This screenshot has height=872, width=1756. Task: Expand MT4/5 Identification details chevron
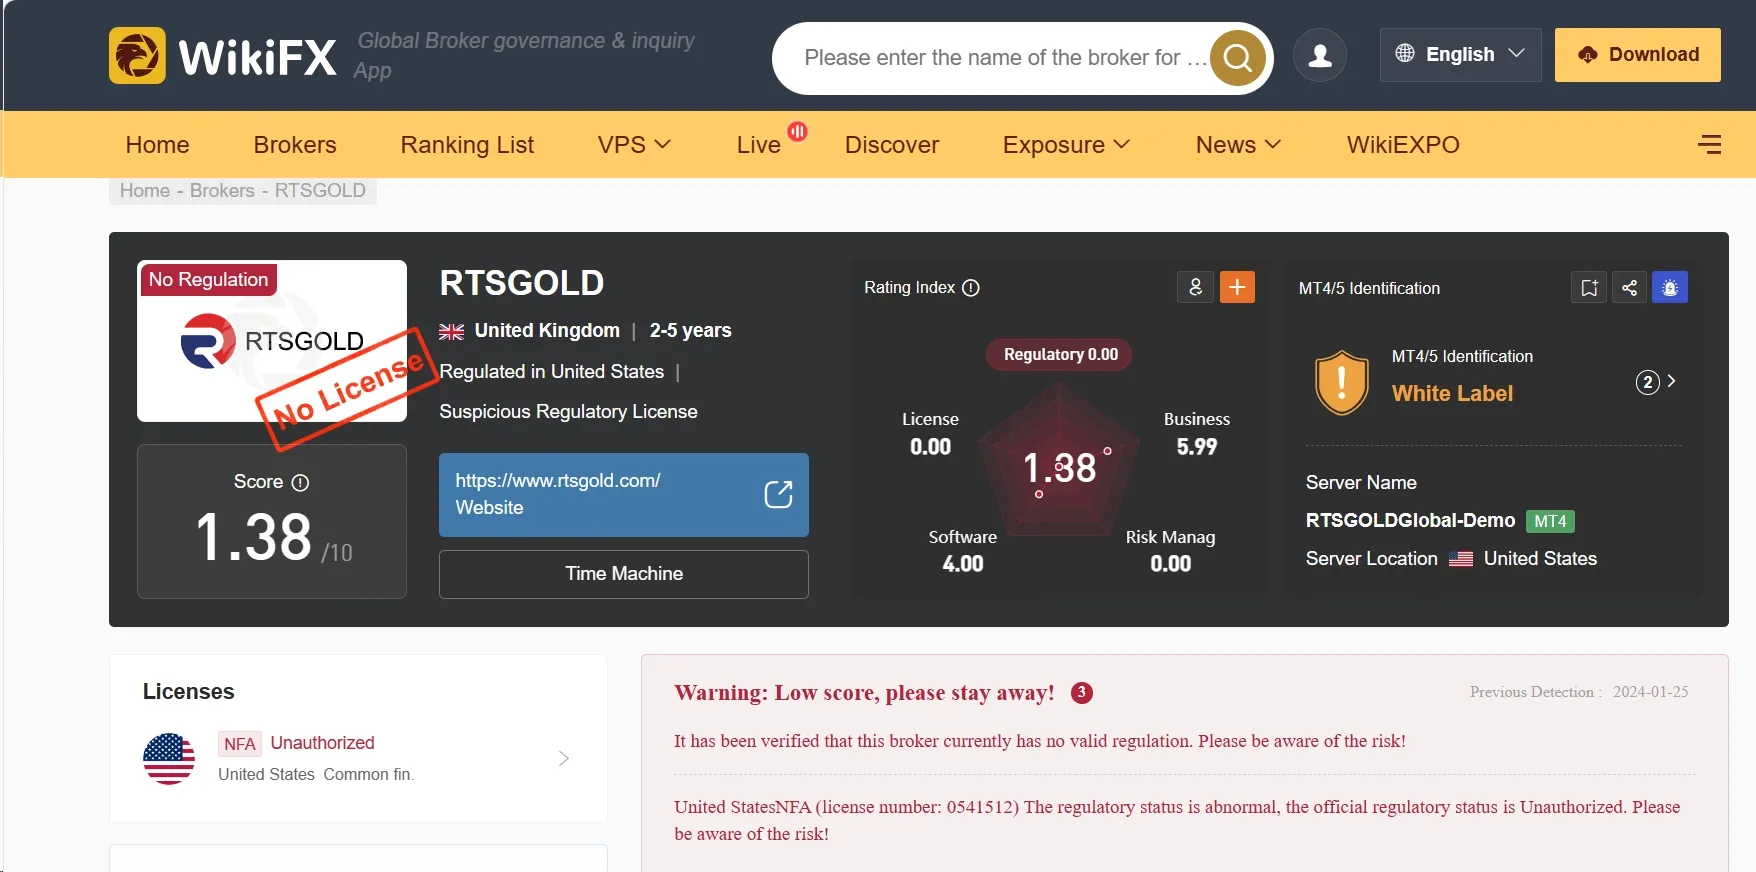click(x=1672, y=381)
